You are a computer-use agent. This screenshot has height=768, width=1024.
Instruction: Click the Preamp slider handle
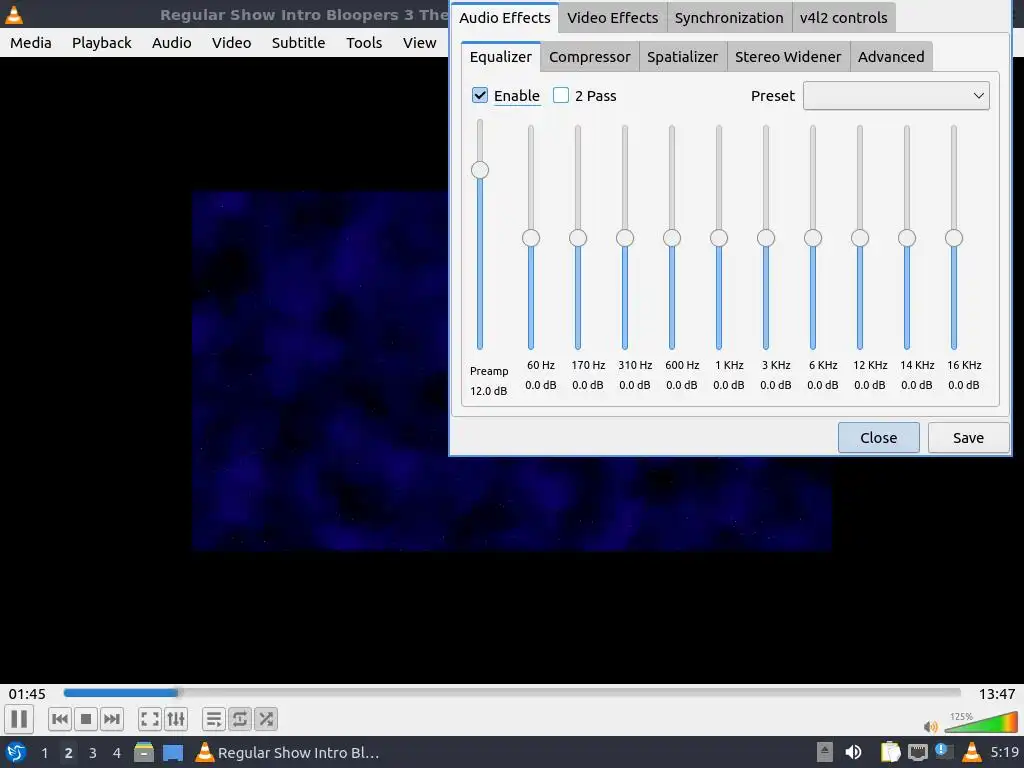pyautogui.click(x=480, y=170)
